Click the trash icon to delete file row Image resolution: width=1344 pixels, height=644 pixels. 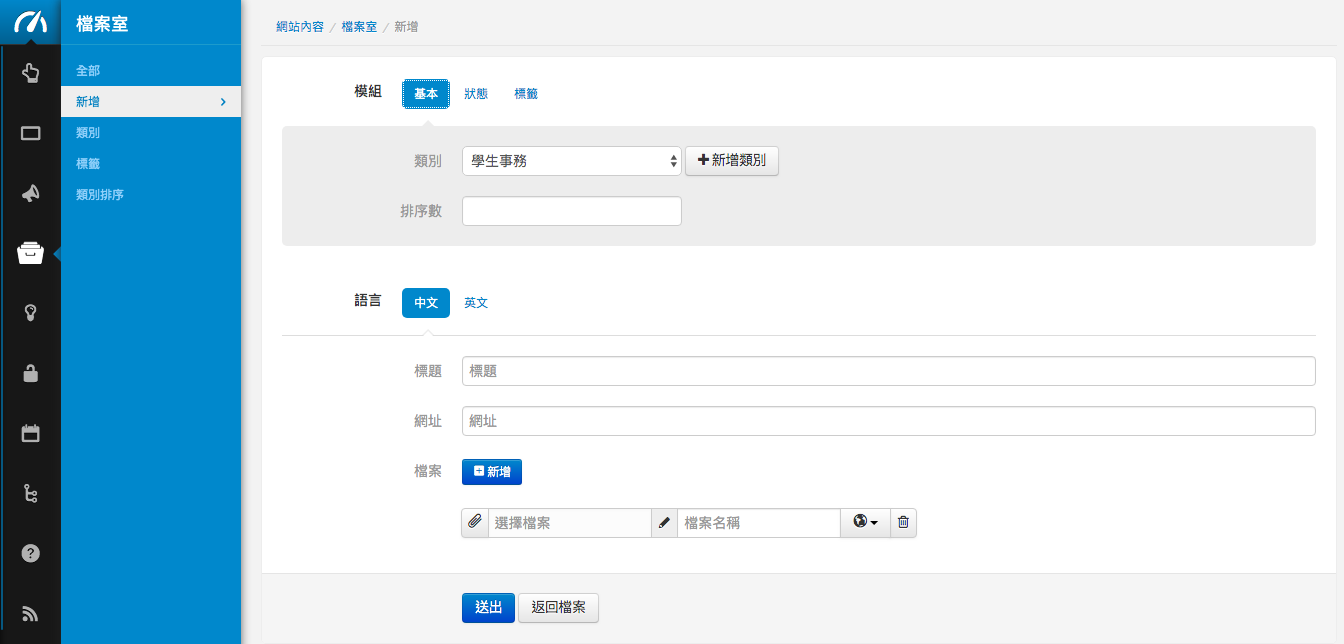(x=903, y=523)
